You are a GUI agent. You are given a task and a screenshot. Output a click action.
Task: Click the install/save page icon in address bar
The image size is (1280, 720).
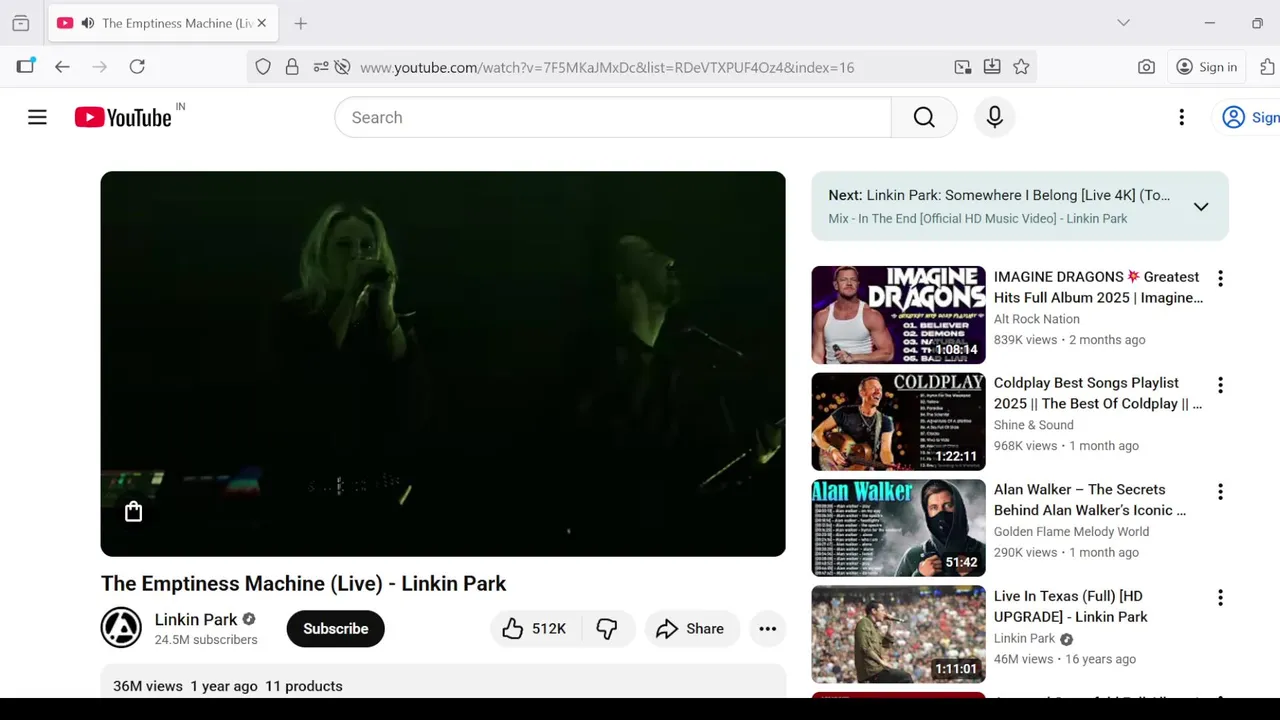992,67
